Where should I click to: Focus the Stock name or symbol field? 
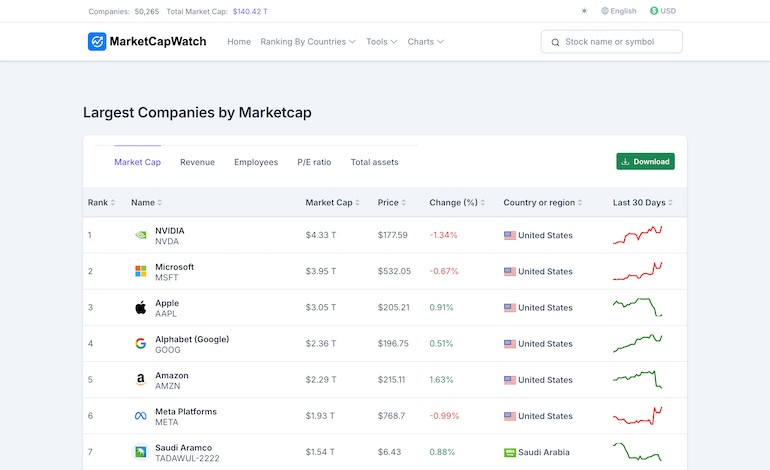[611, 42]
